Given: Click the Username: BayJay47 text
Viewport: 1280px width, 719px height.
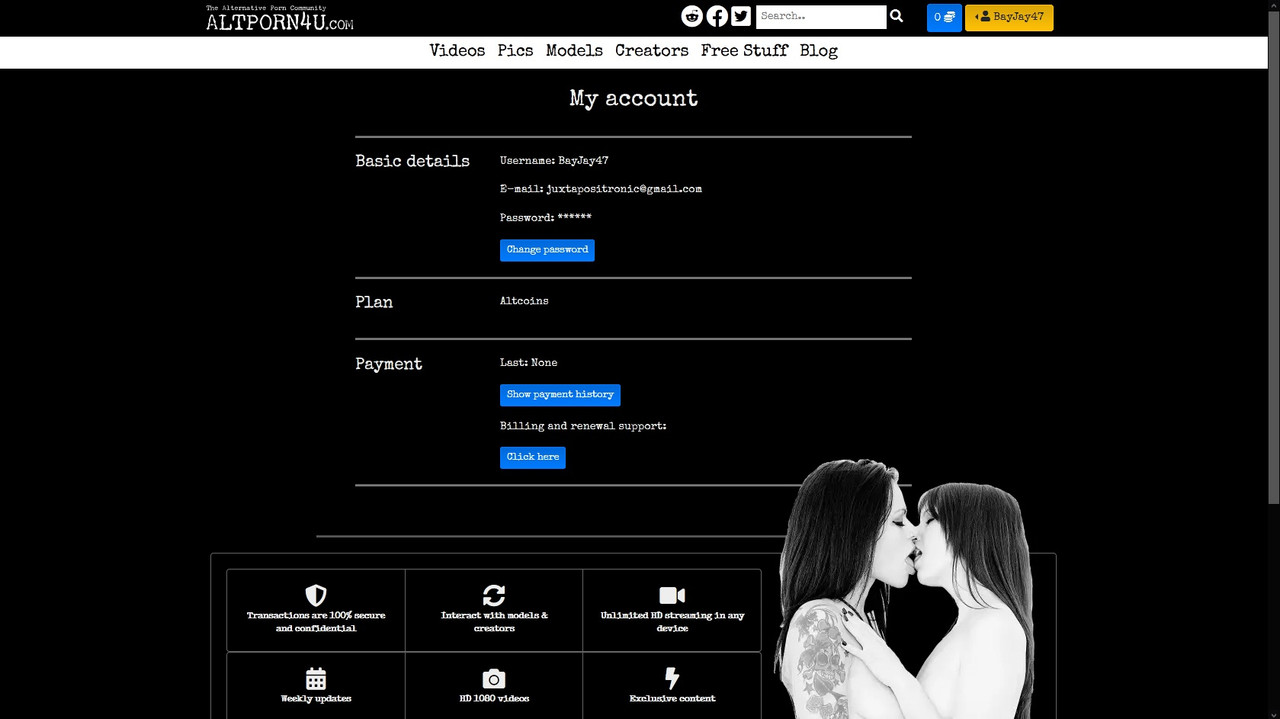Looking at the screenshot, I should pos(554,161).
